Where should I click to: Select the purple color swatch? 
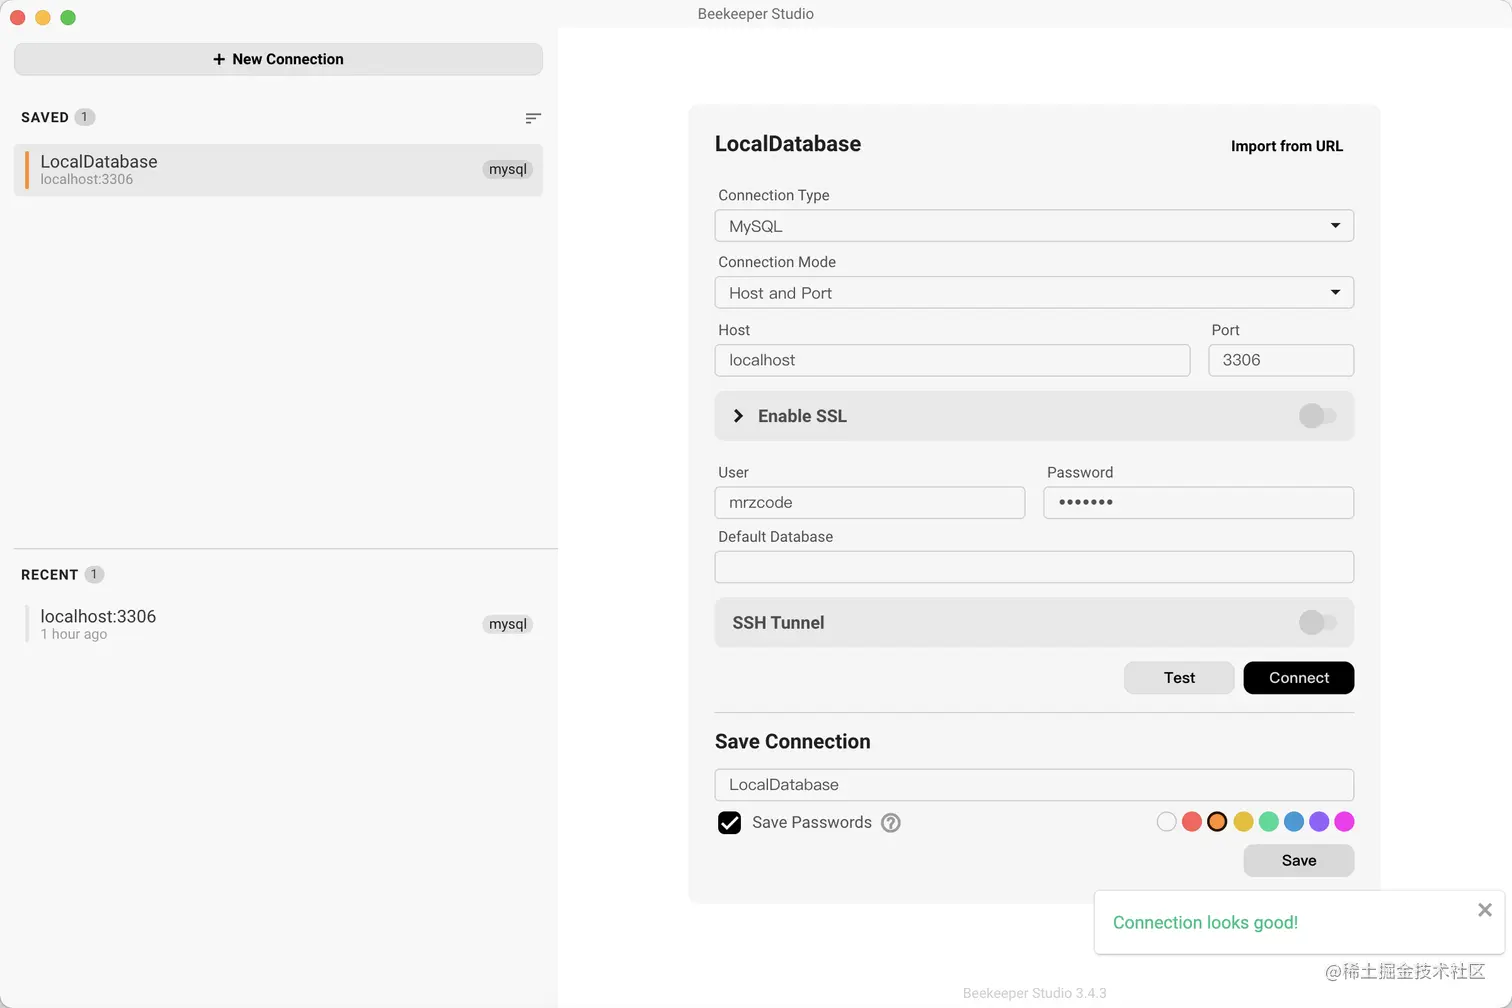[1319, 822]
